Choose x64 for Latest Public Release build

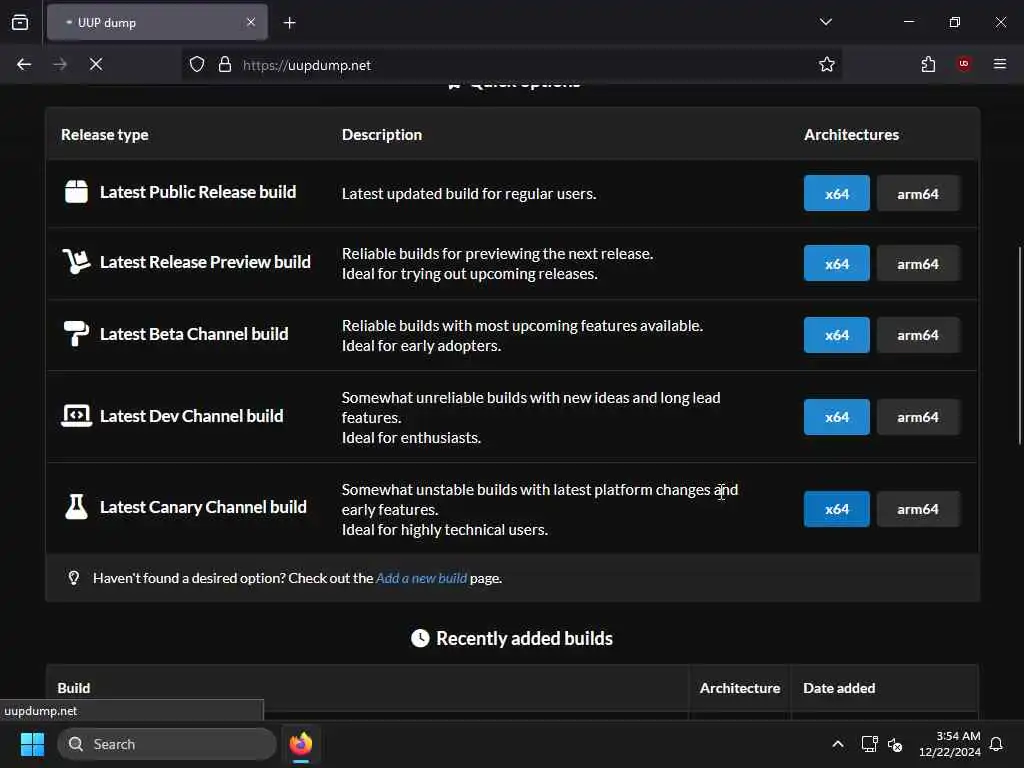837,193
